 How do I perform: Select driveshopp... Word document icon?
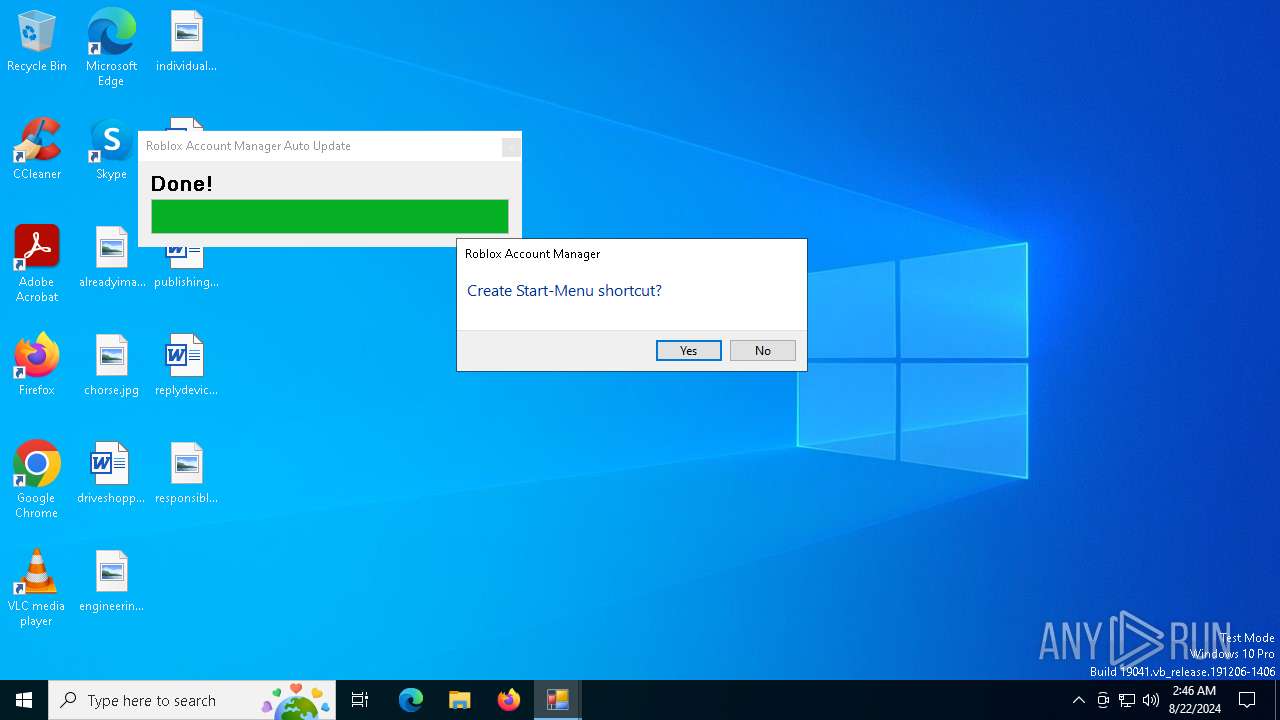[111, 474]
